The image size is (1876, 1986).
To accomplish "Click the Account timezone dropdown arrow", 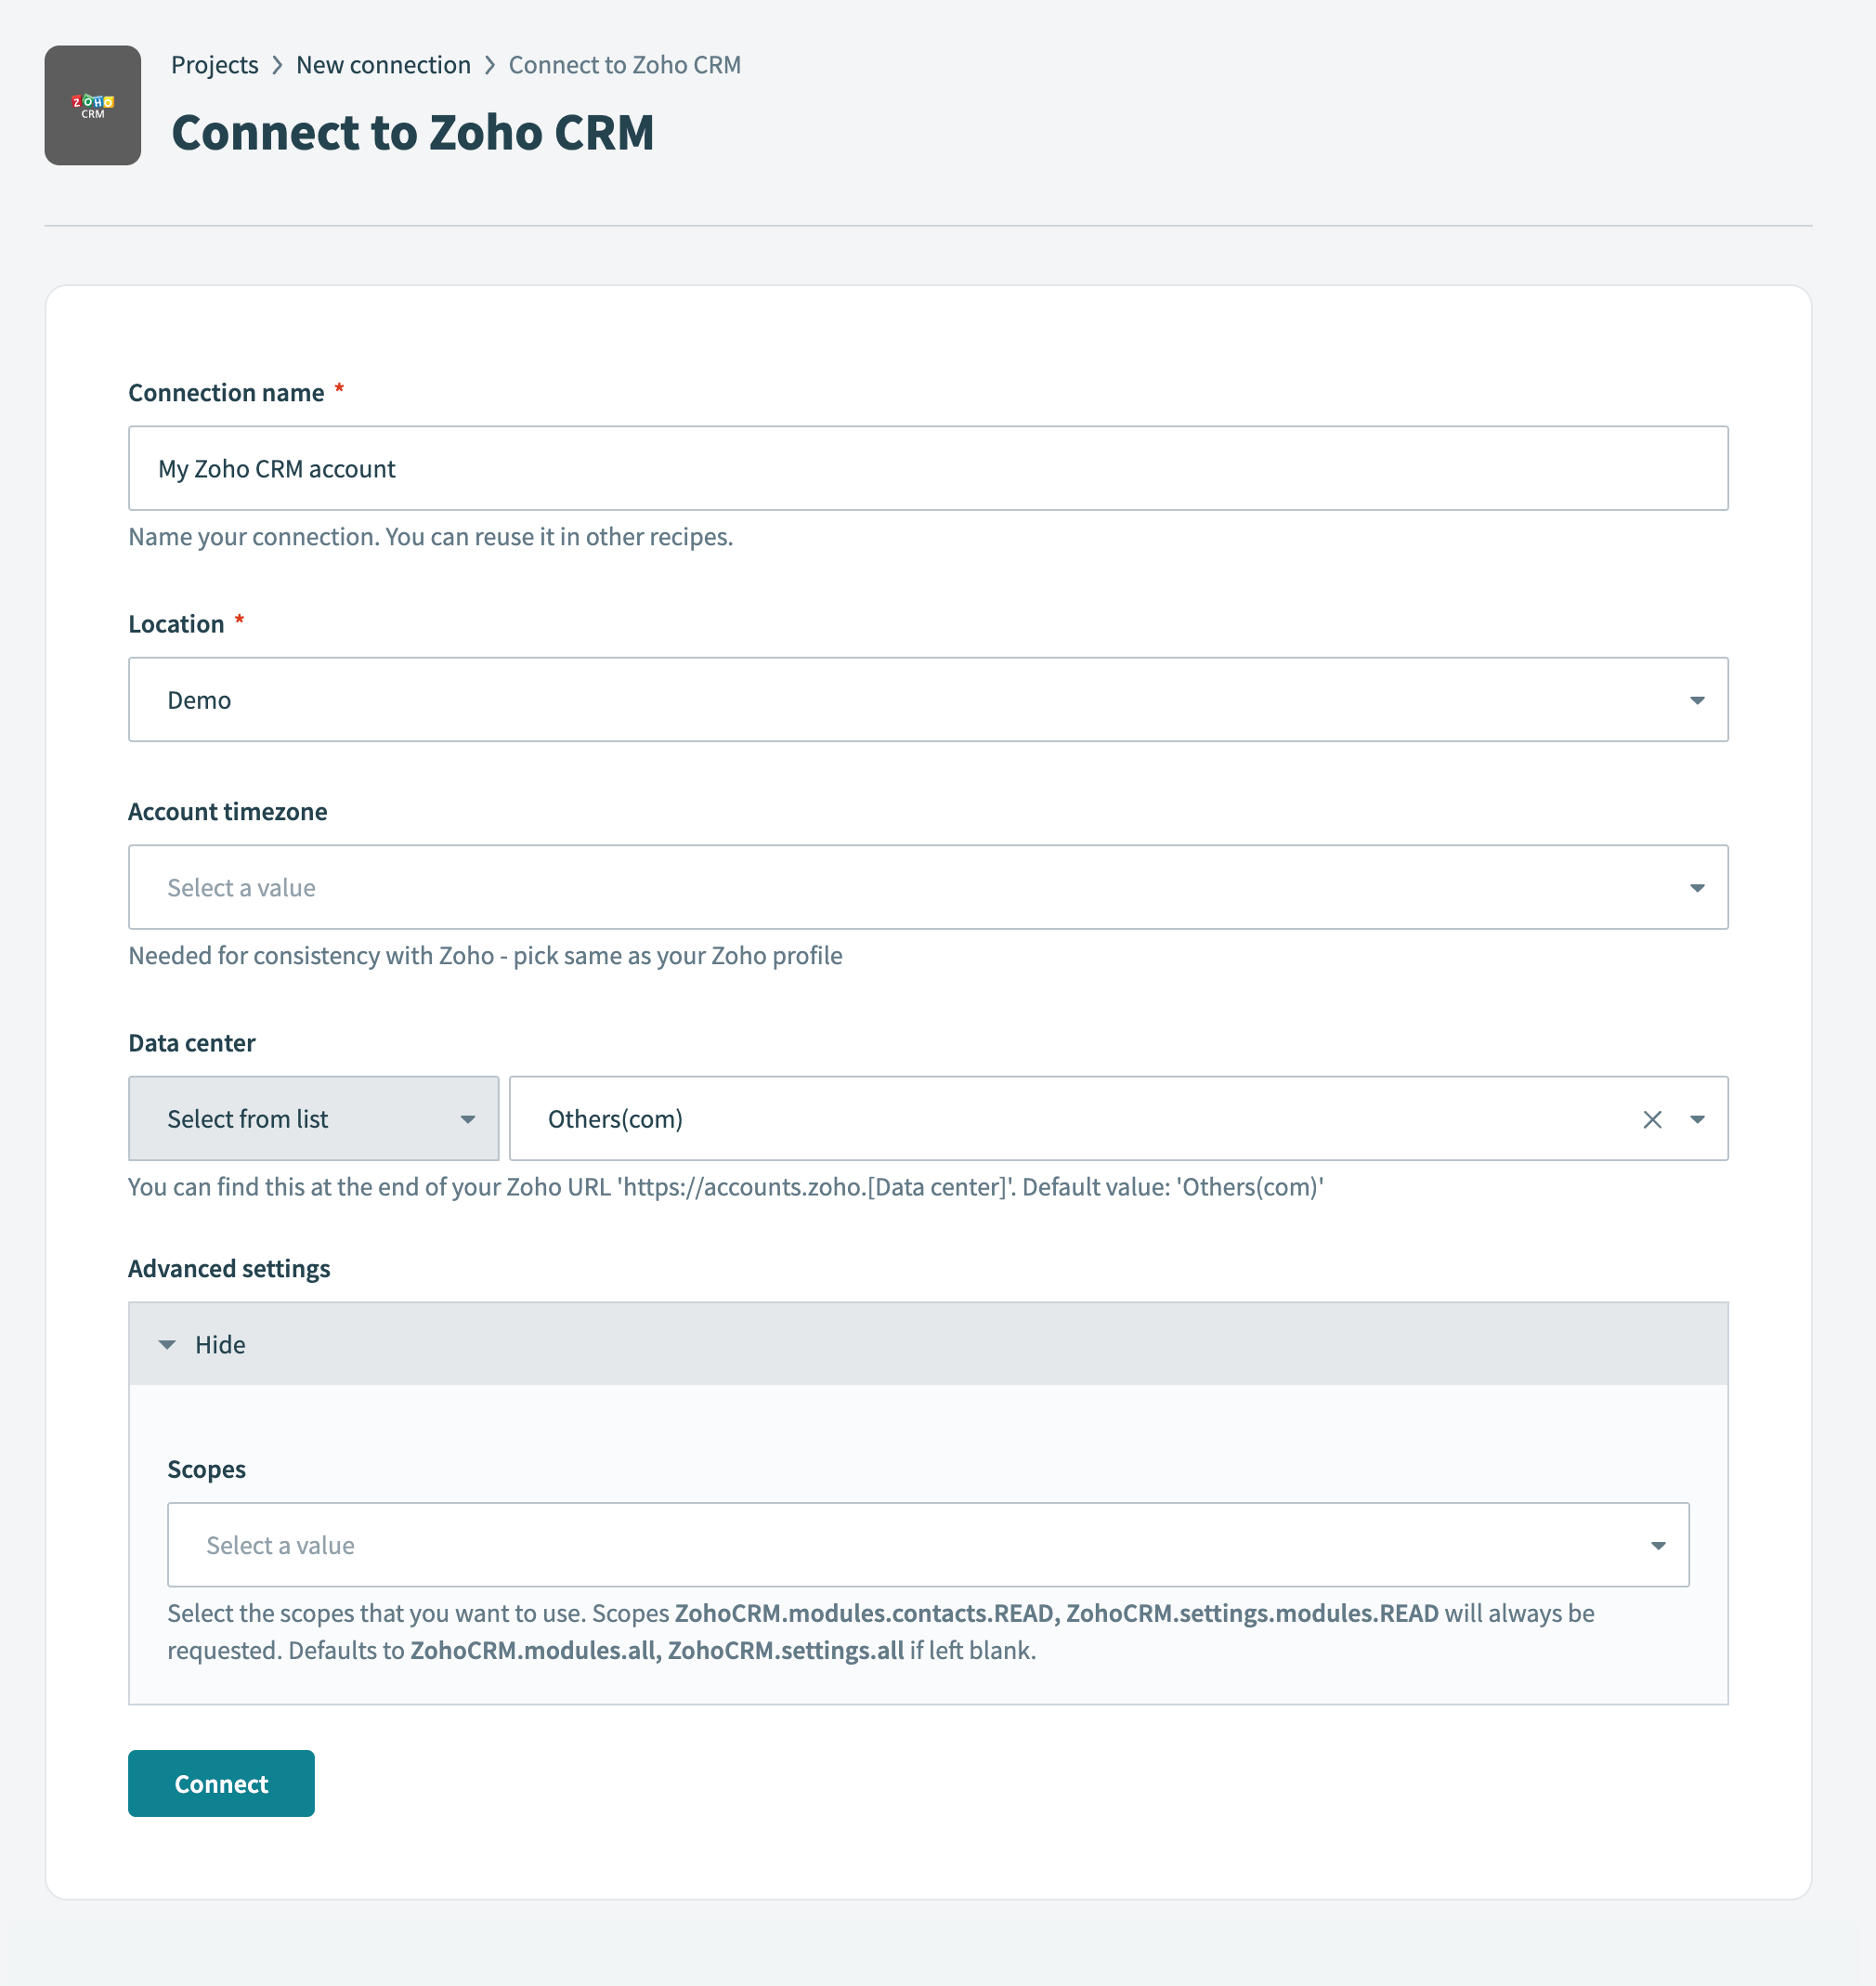I will (1697, 887).
